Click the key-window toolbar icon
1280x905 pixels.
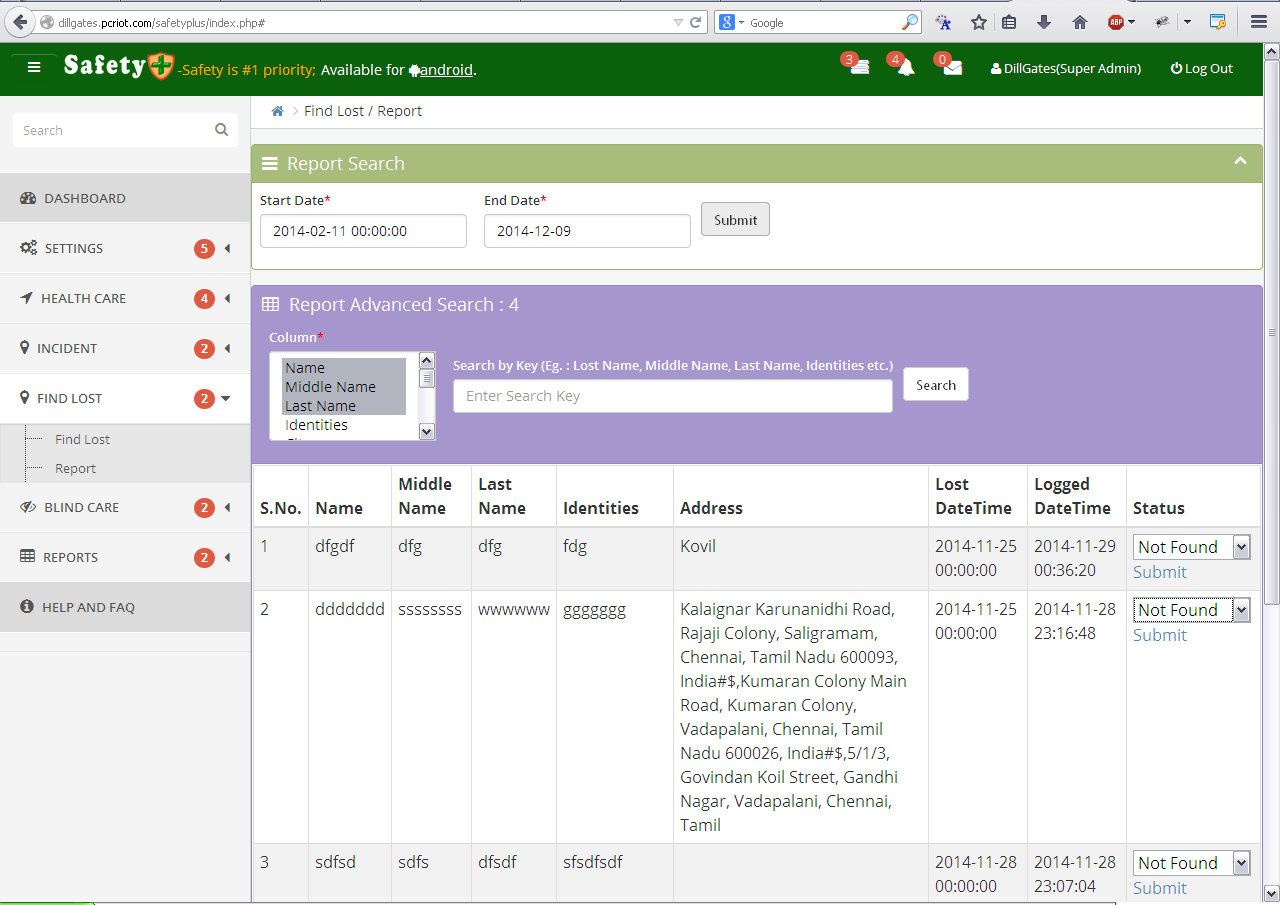pyautogui.click(x=1217, y=22)
